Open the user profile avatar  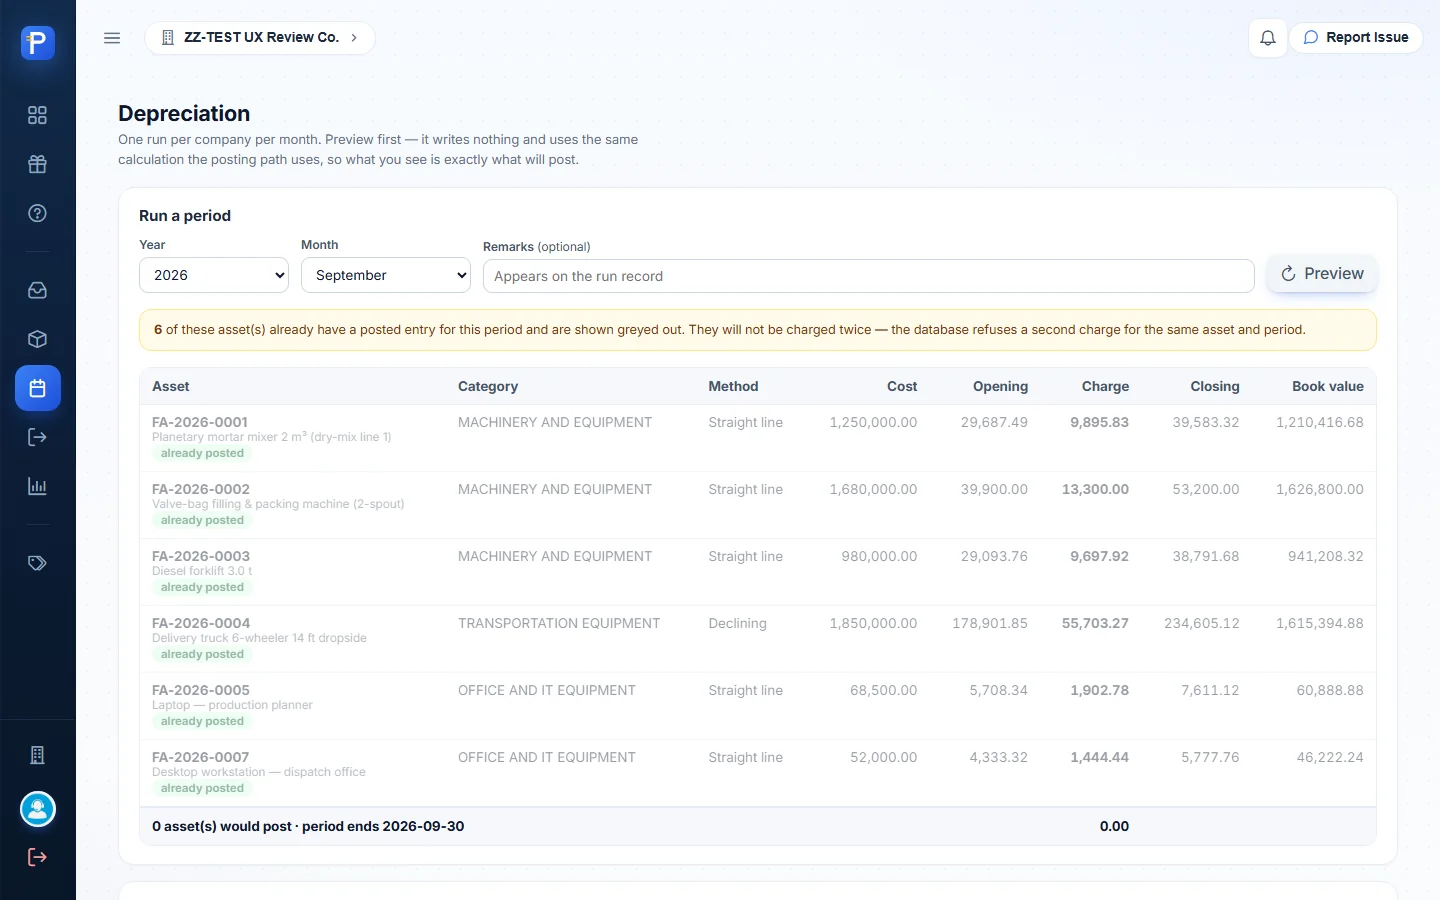(37, 809)
